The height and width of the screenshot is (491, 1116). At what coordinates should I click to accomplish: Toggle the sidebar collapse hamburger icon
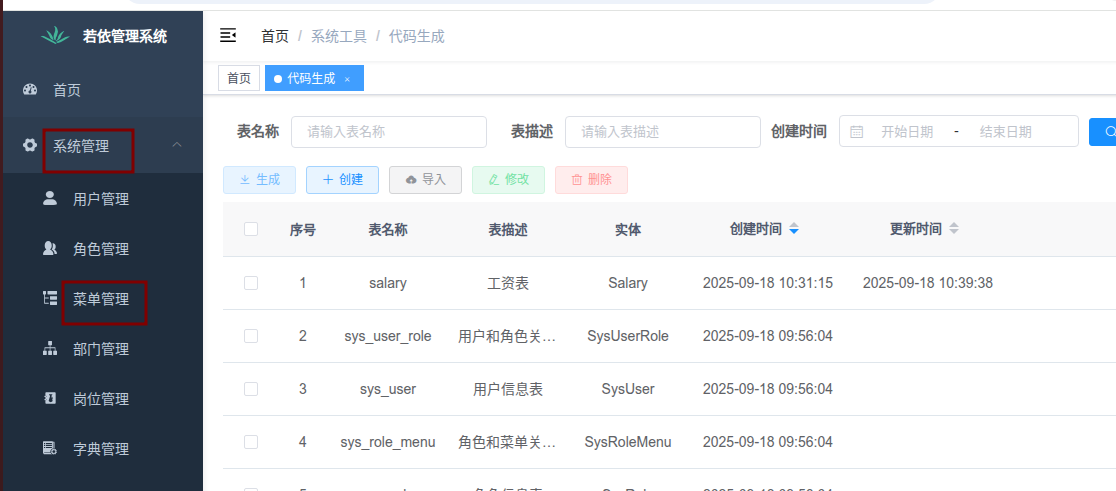[228, 36]
